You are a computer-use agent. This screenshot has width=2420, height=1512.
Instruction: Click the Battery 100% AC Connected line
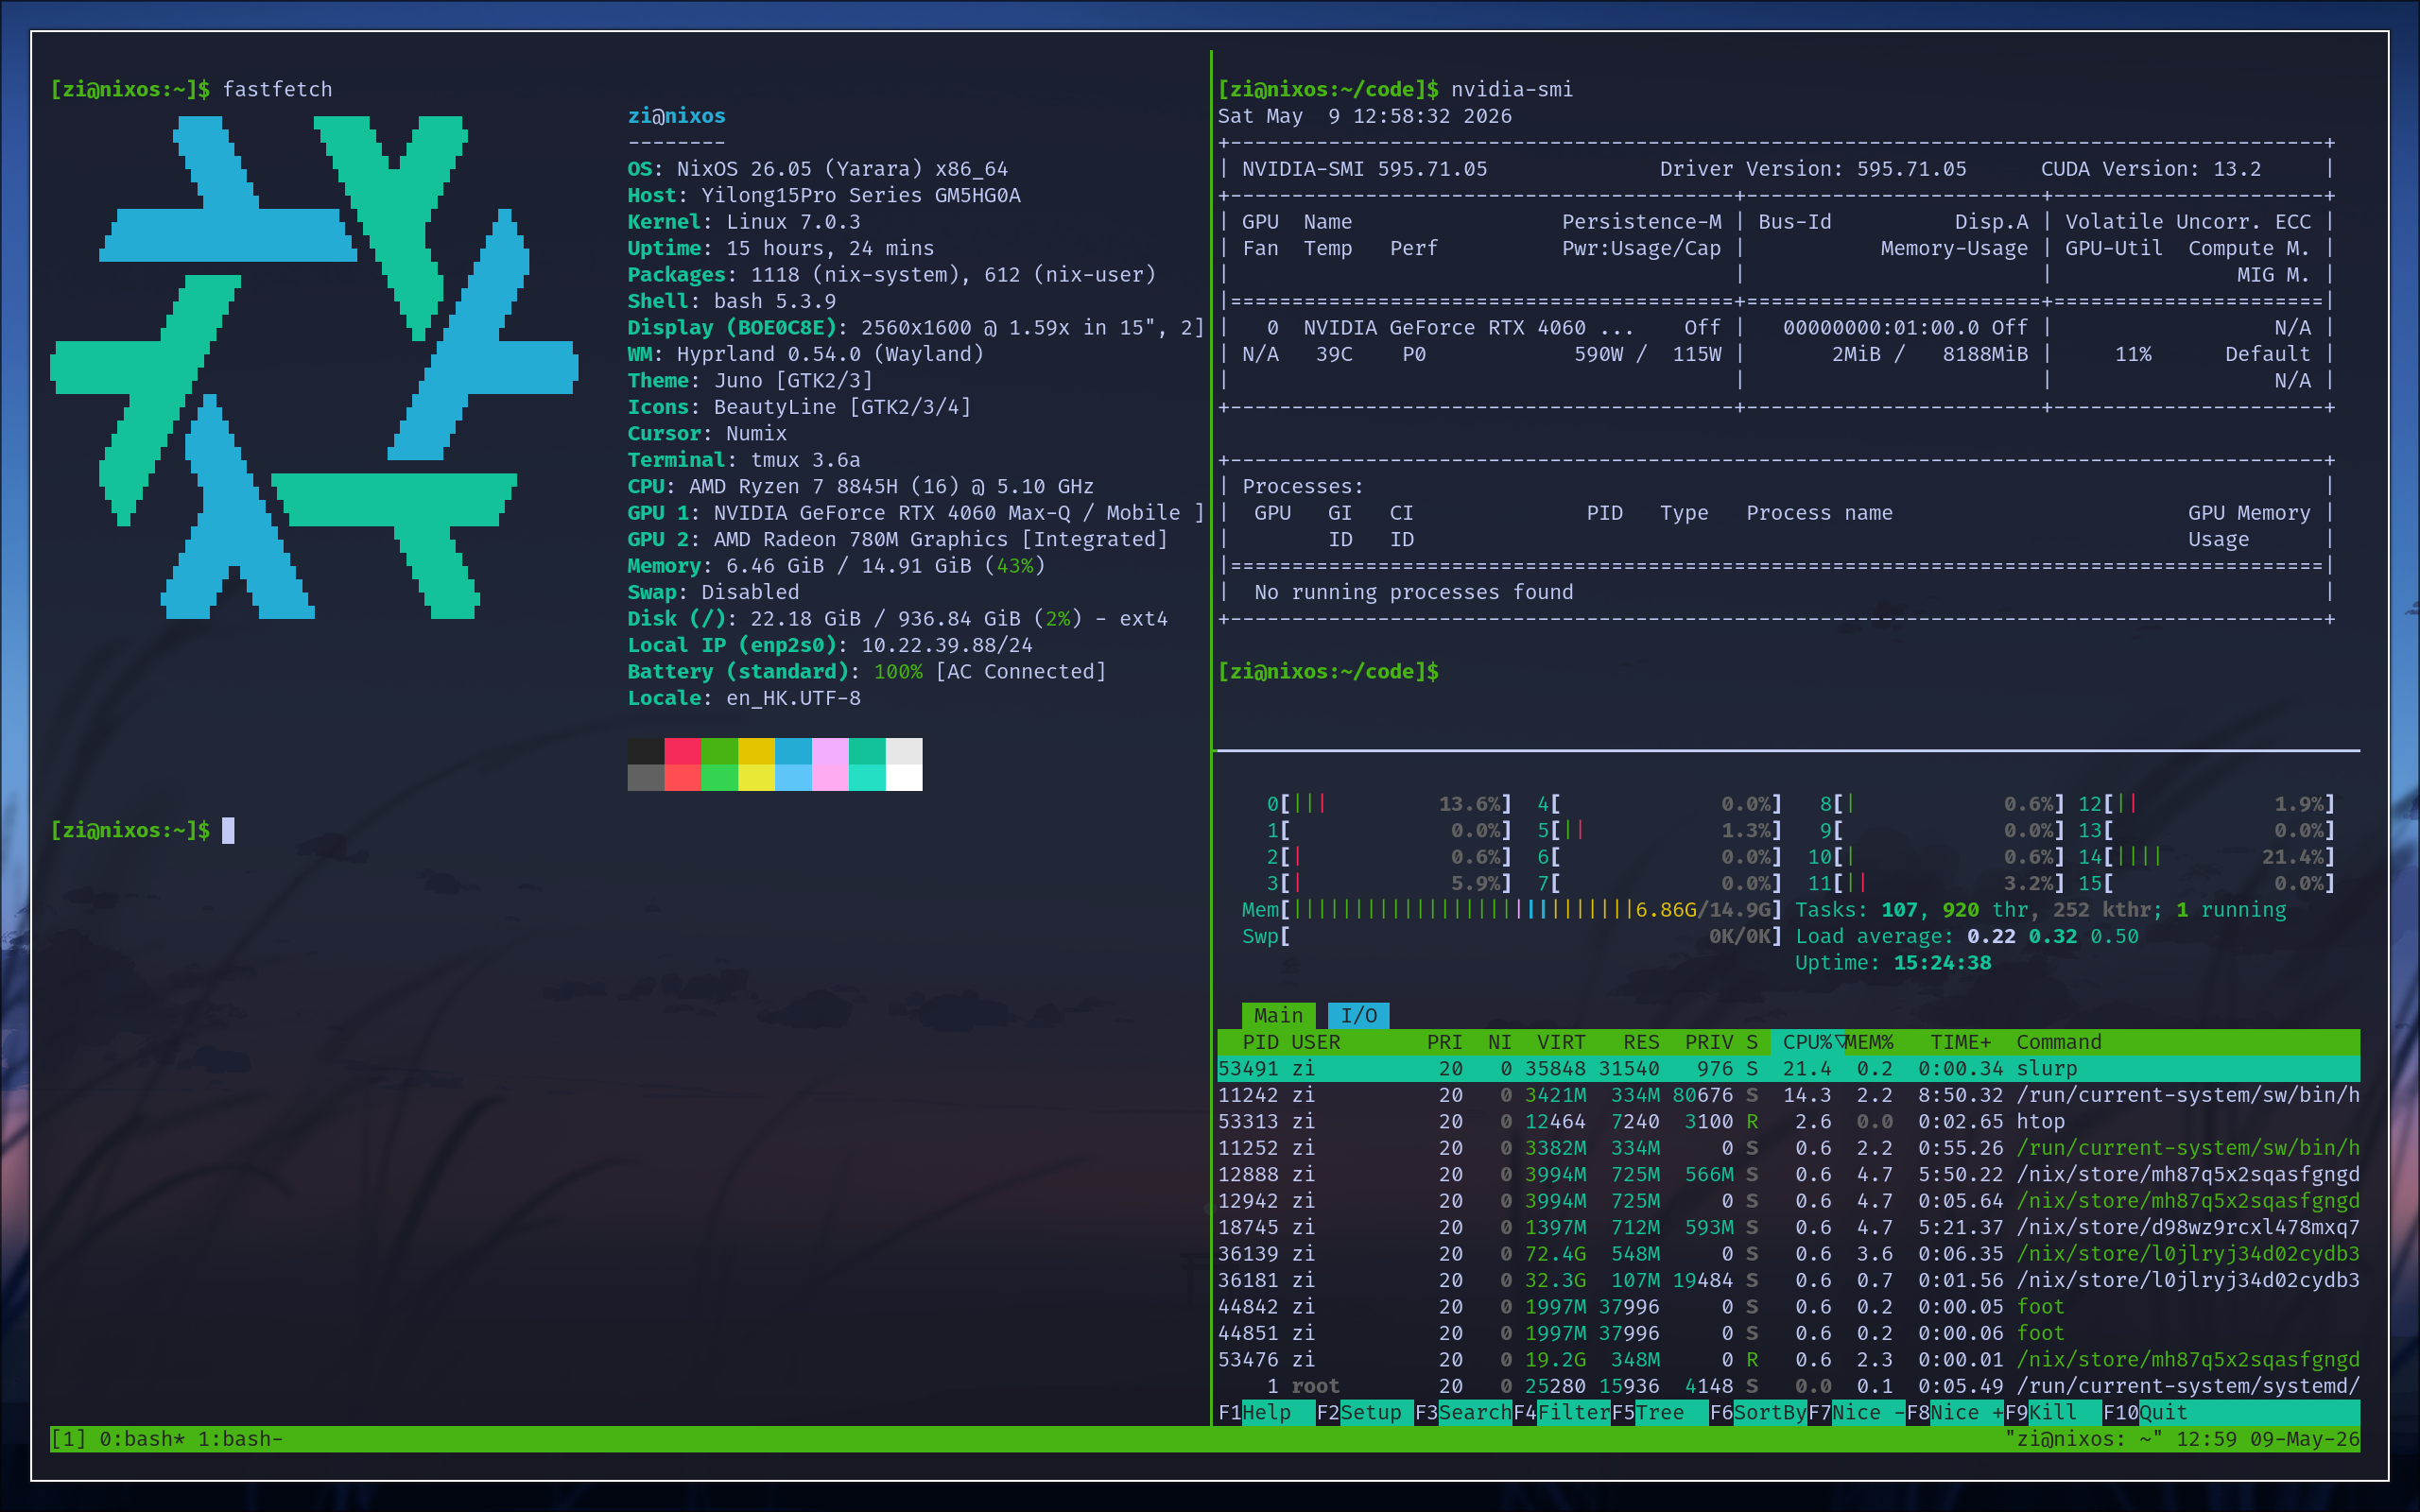point(867,671)
